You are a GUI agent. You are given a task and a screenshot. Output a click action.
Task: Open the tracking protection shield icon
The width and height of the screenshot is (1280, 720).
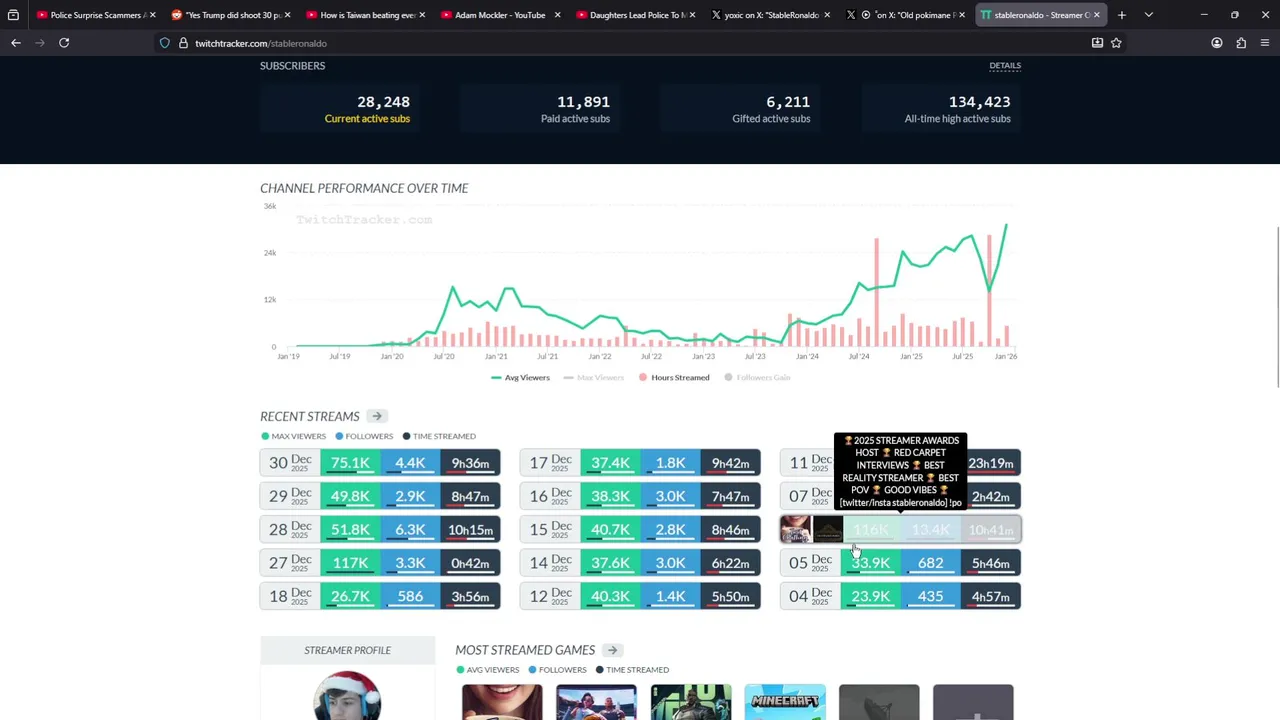(165, 43)
